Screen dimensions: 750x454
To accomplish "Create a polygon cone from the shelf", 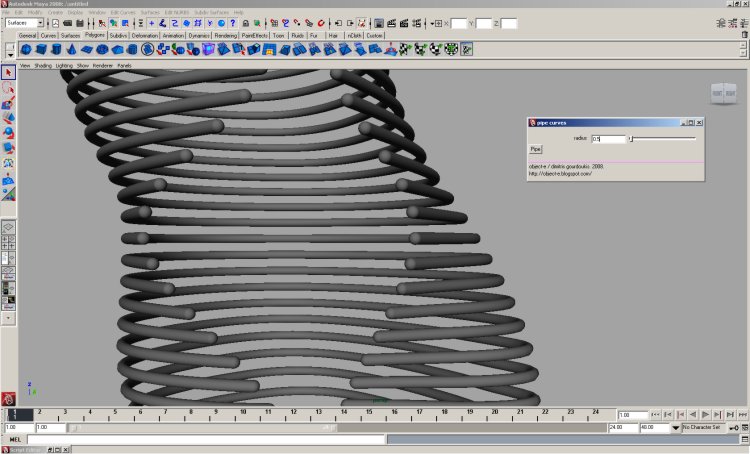I will [x=71, y=49].
